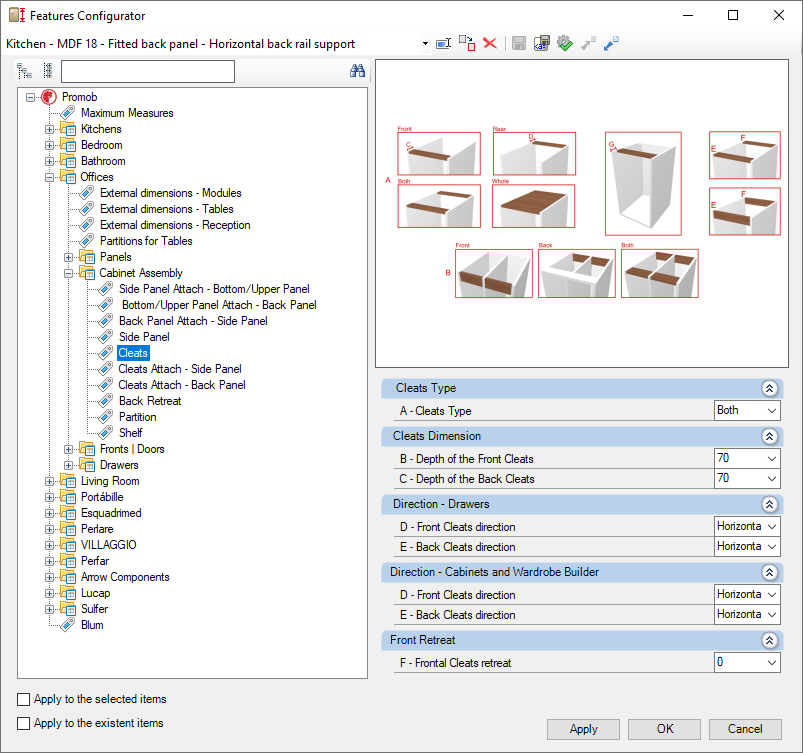Click the Drawers folder icon
Screen dimensions: 803x753
(87, 465)
